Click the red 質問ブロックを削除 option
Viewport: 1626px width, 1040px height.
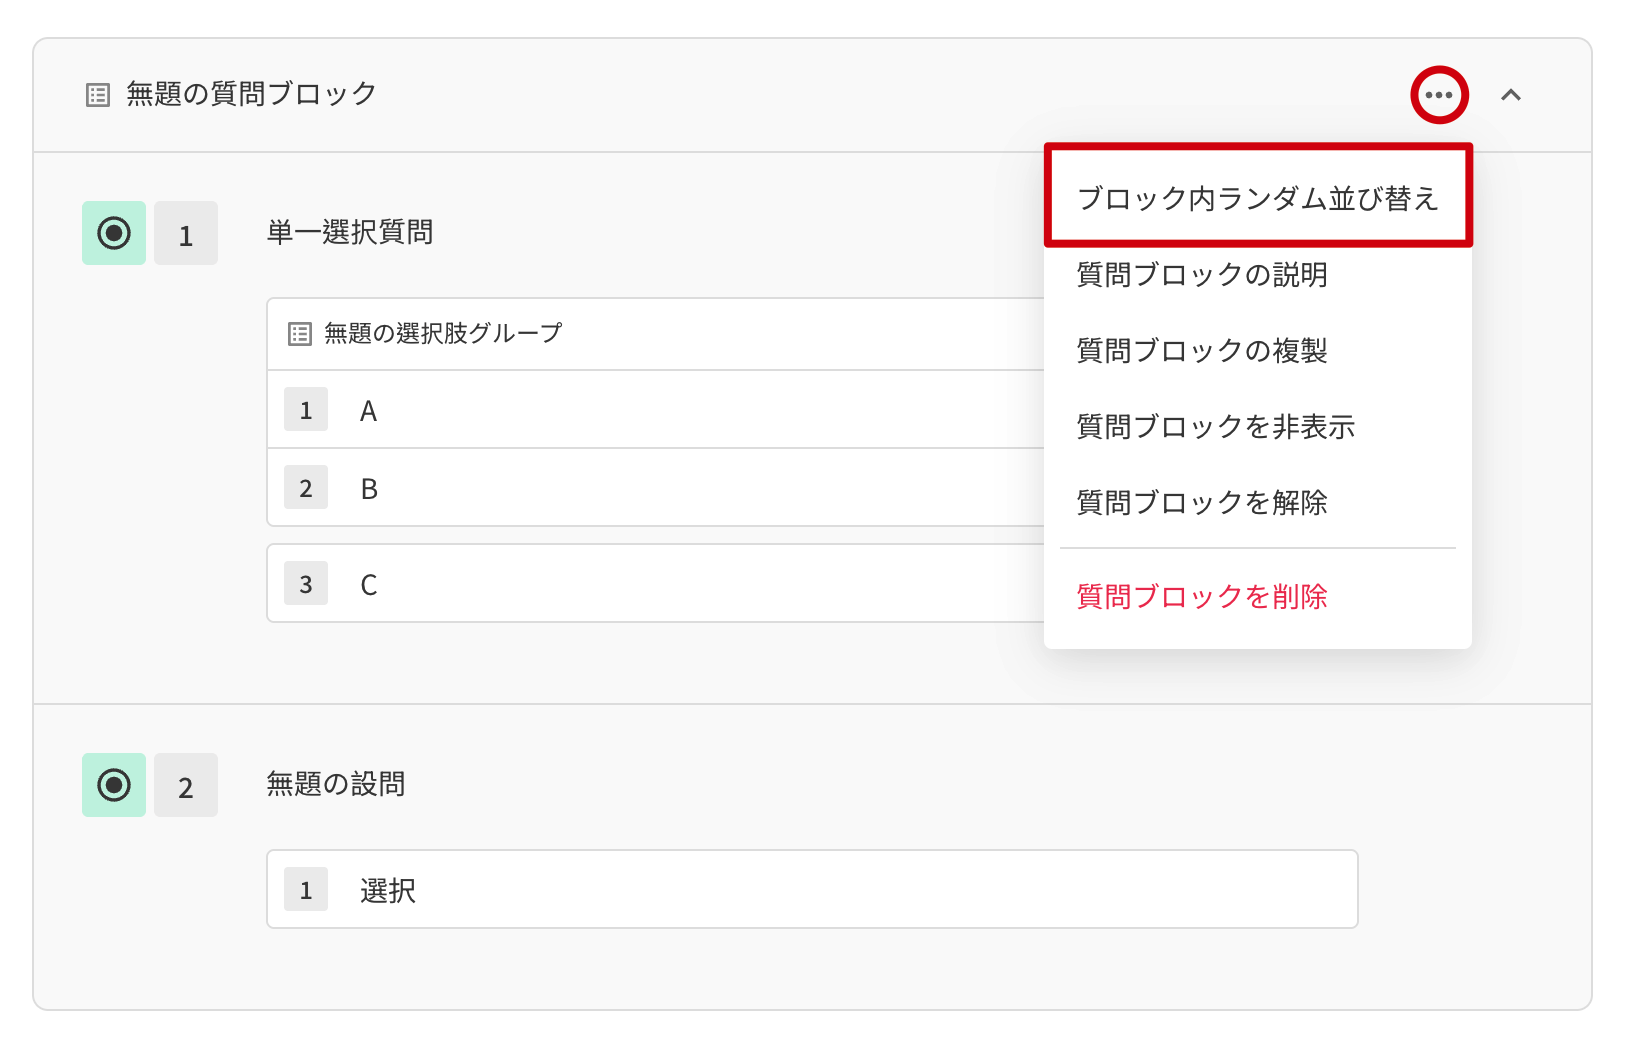tap(1258, 596)
